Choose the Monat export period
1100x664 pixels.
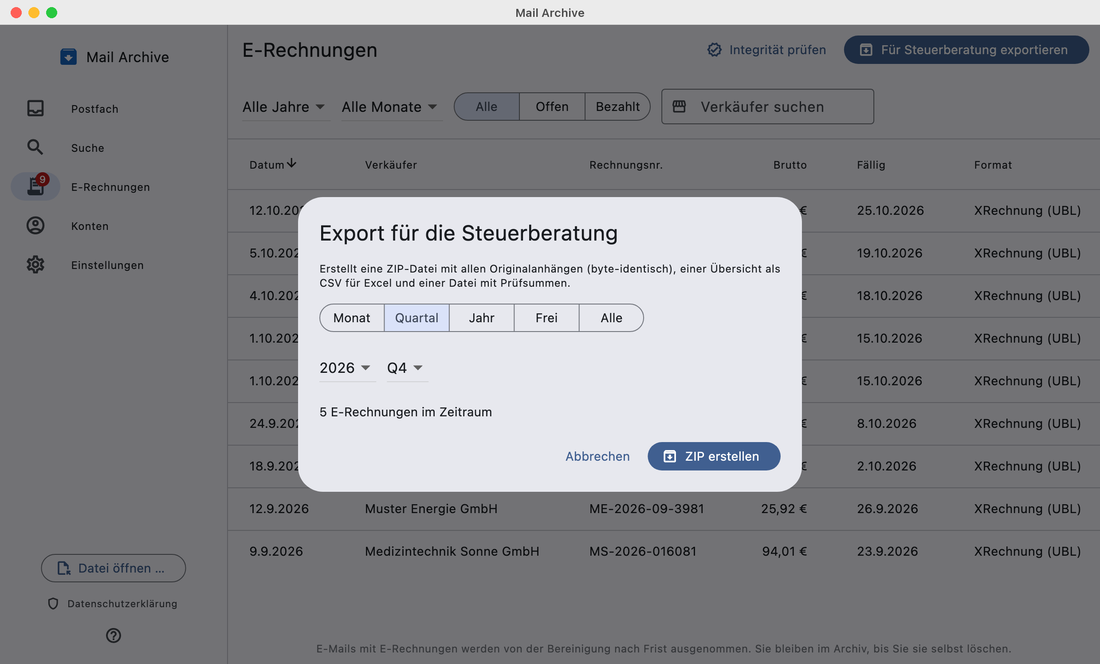tap(351, 318)
